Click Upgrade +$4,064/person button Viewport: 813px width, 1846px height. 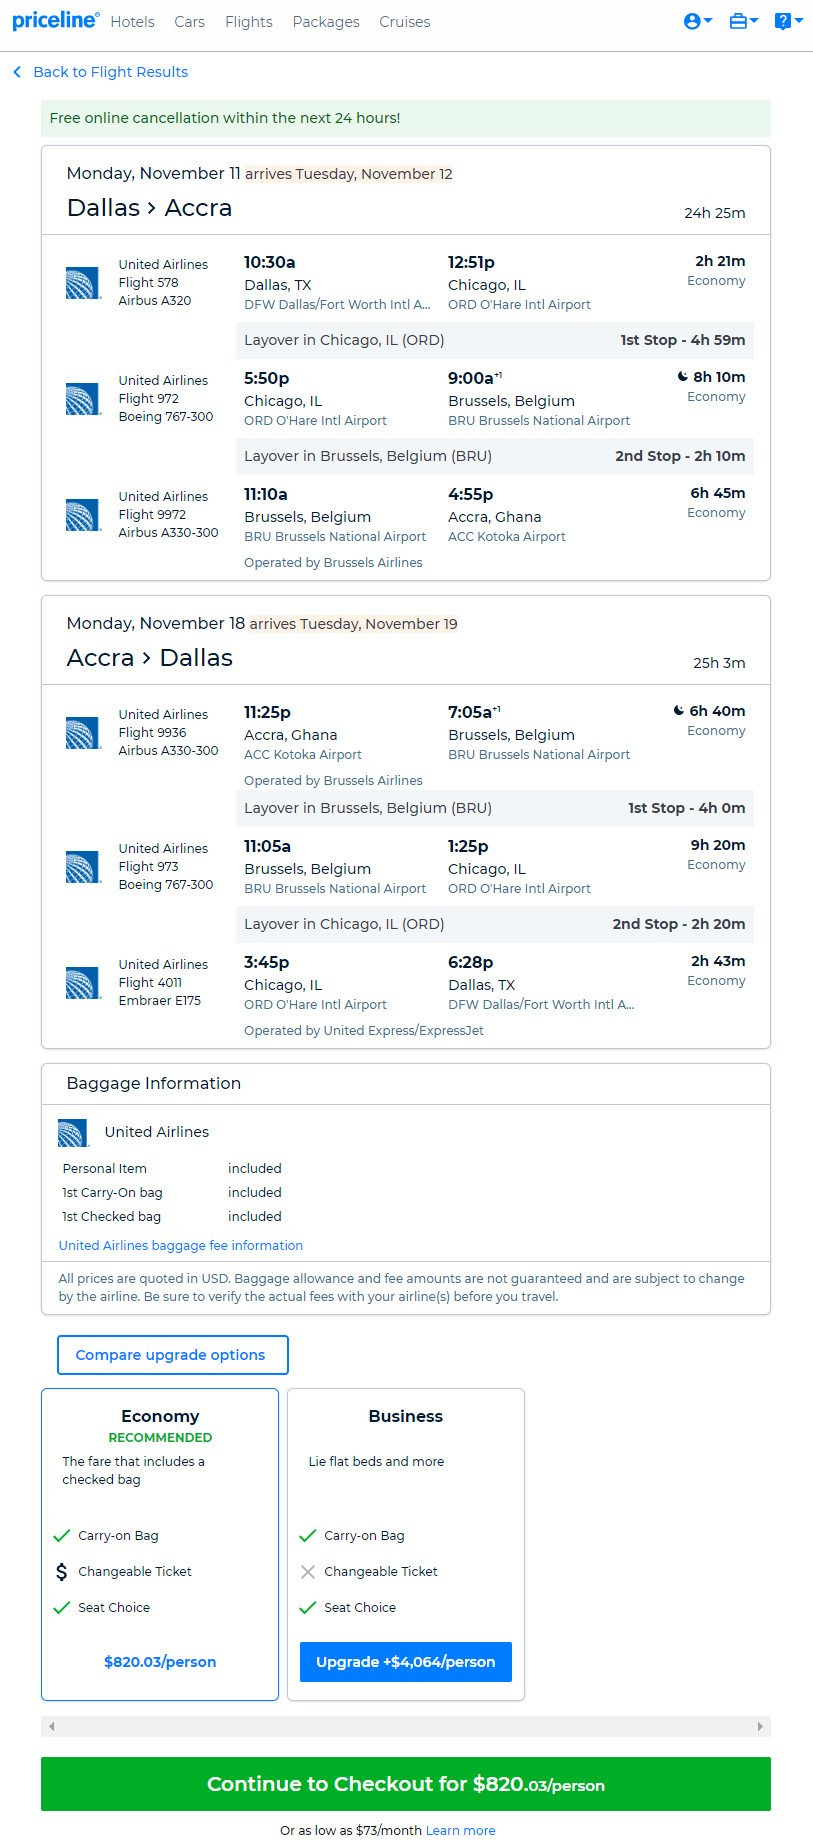pos(406,1662)
